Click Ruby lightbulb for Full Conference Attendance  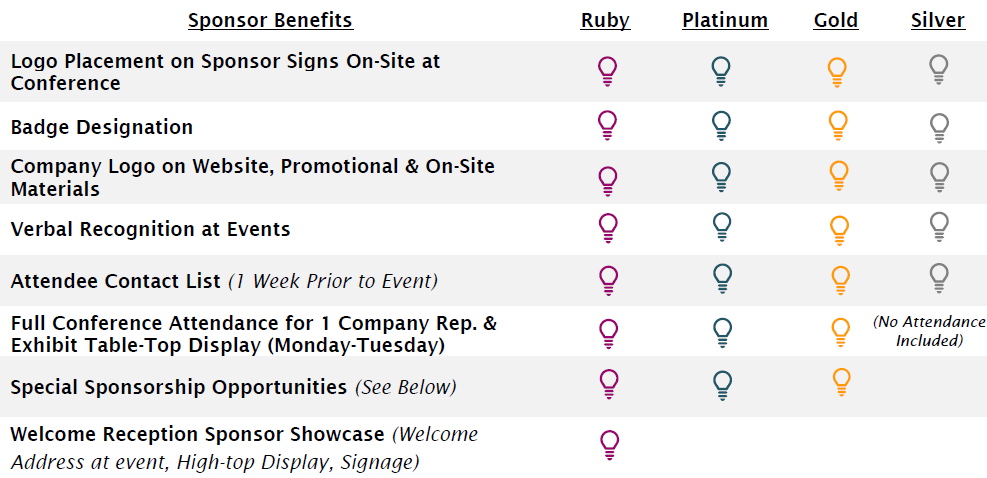(608, 332)
